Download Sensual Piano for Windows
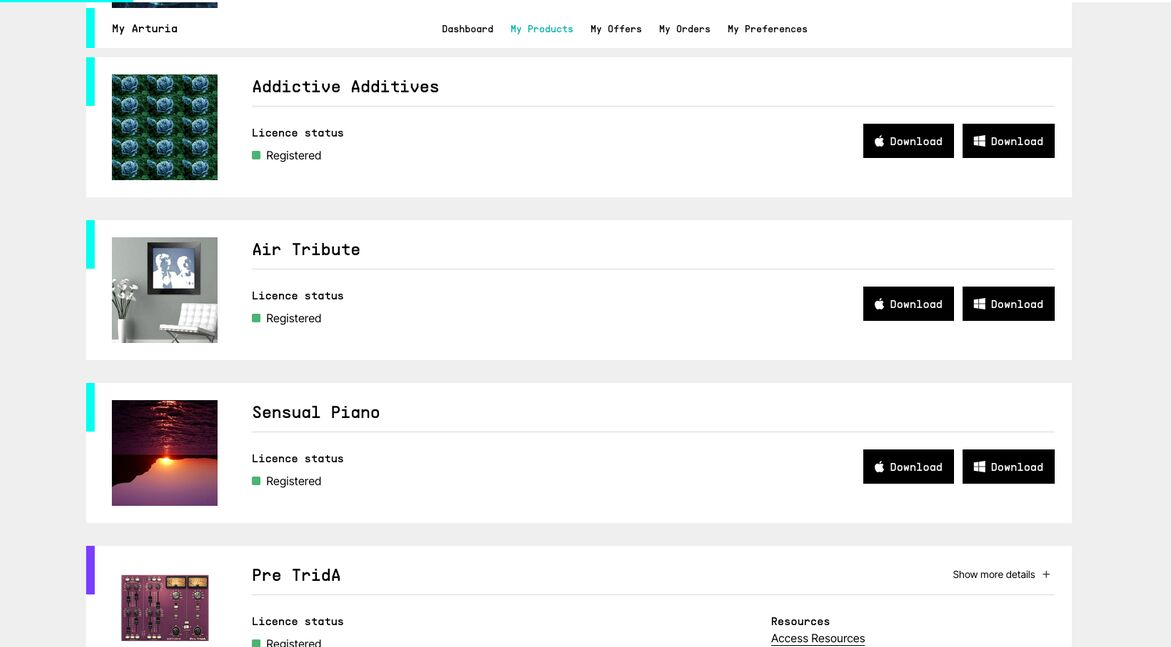 (x=1008, y=467)
